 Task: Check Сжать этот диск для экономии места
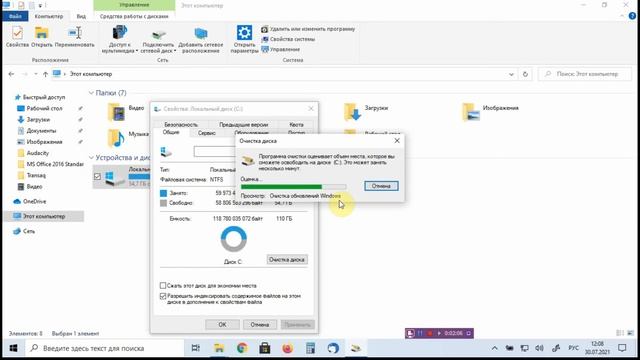[163, 285]
